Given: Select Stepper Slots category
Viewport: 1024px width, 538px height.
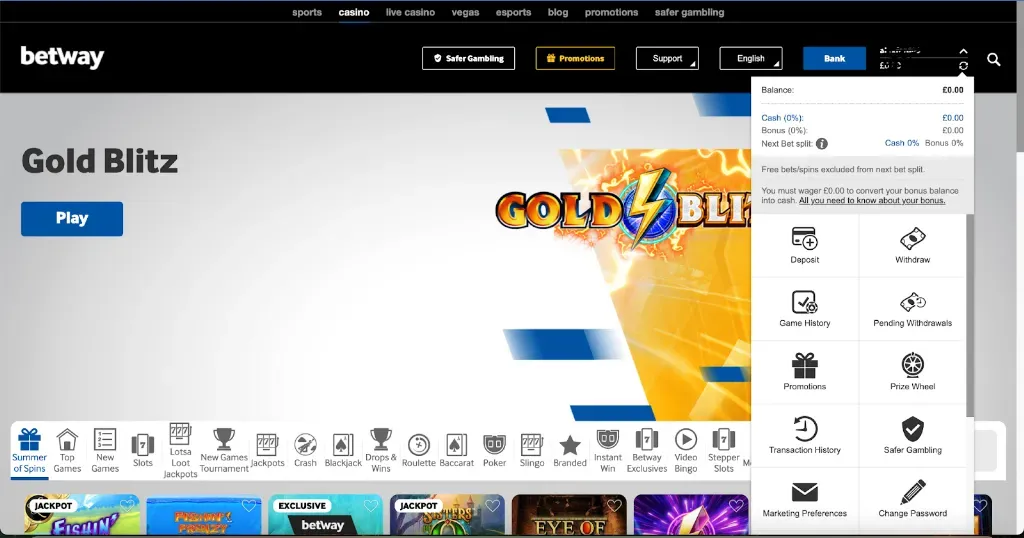Looking at the screenshot, I should (724, 451).
